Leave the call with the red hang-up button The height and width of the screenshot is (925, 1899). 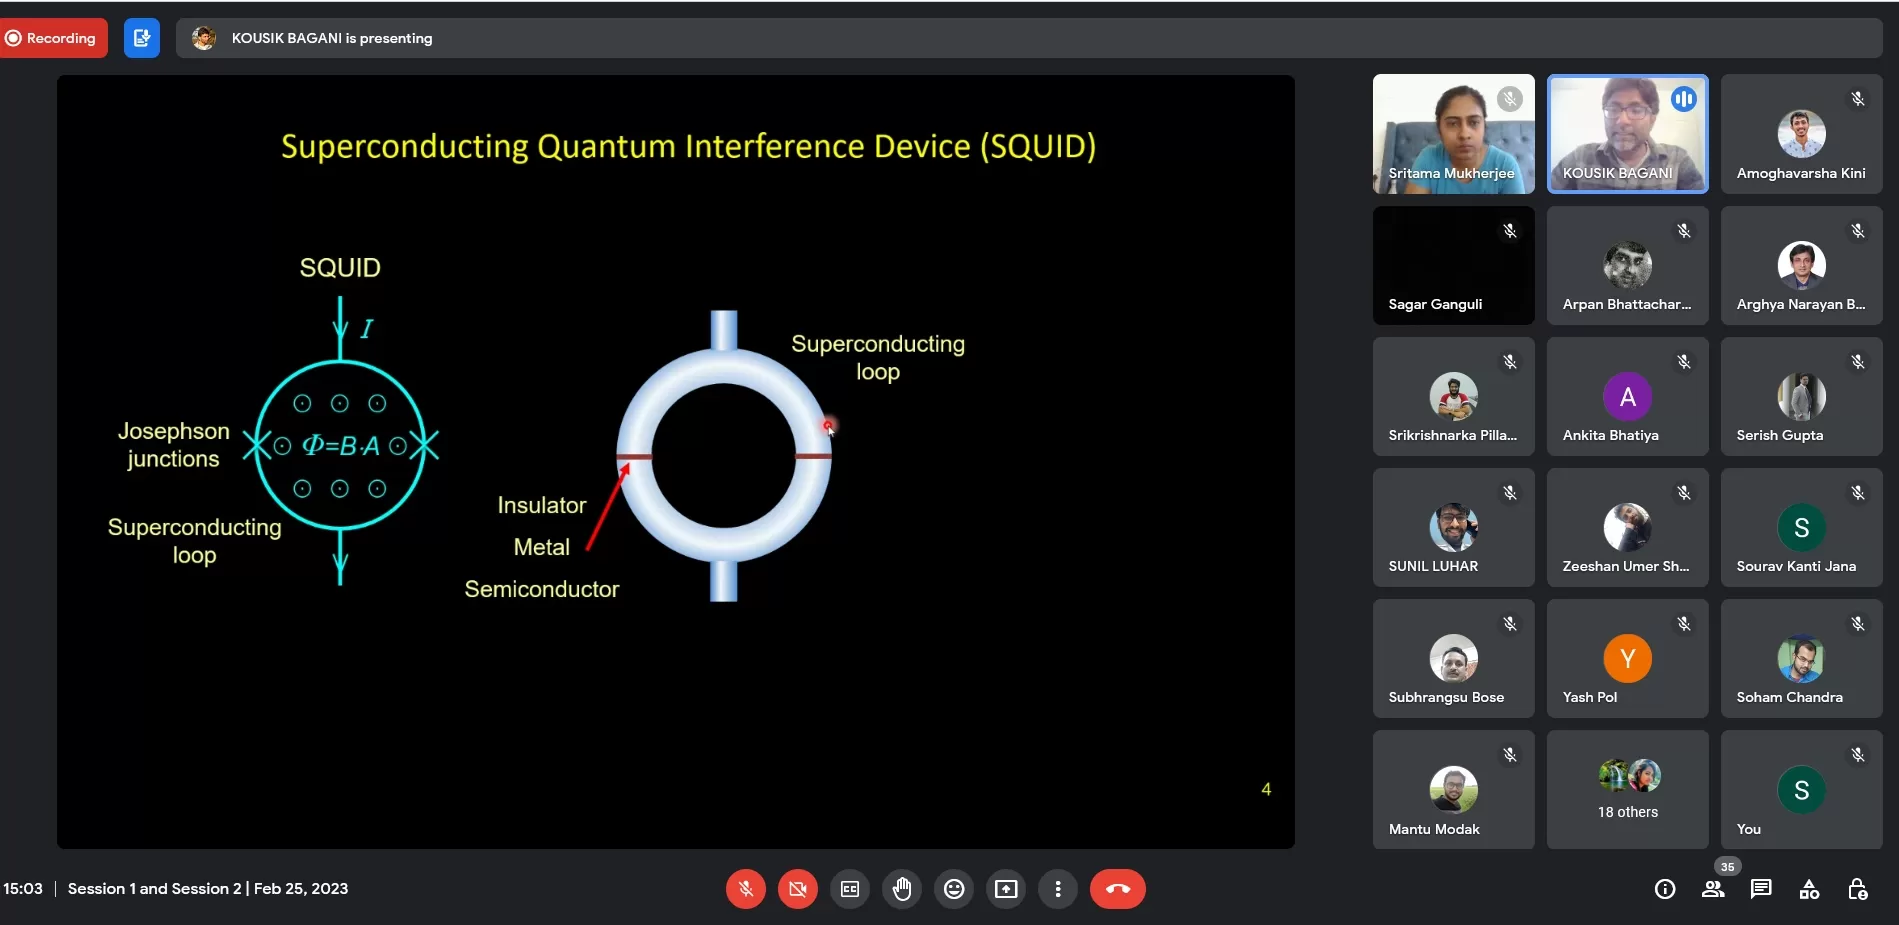coord(1118,889)
